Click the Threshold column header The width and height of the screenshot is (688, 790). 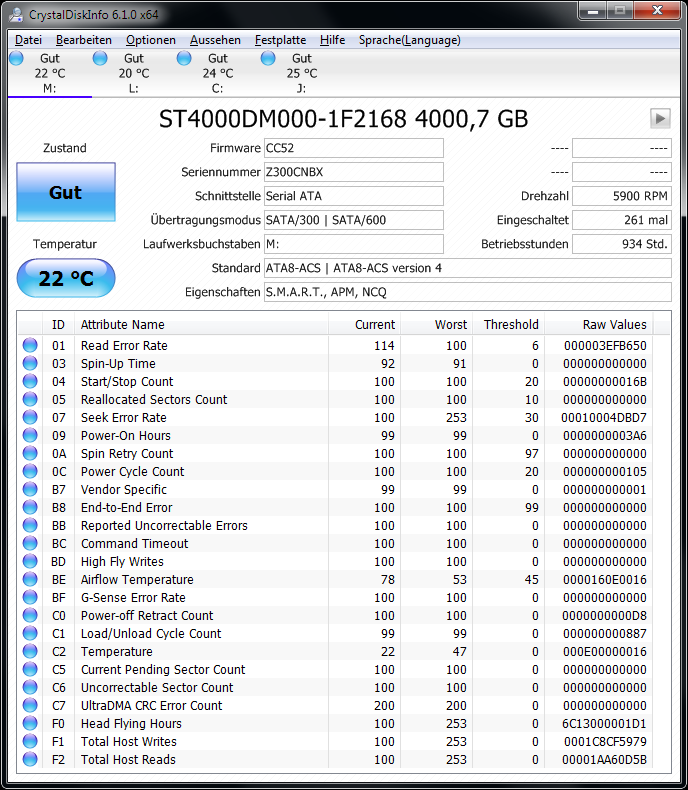(x=509, y=324)
